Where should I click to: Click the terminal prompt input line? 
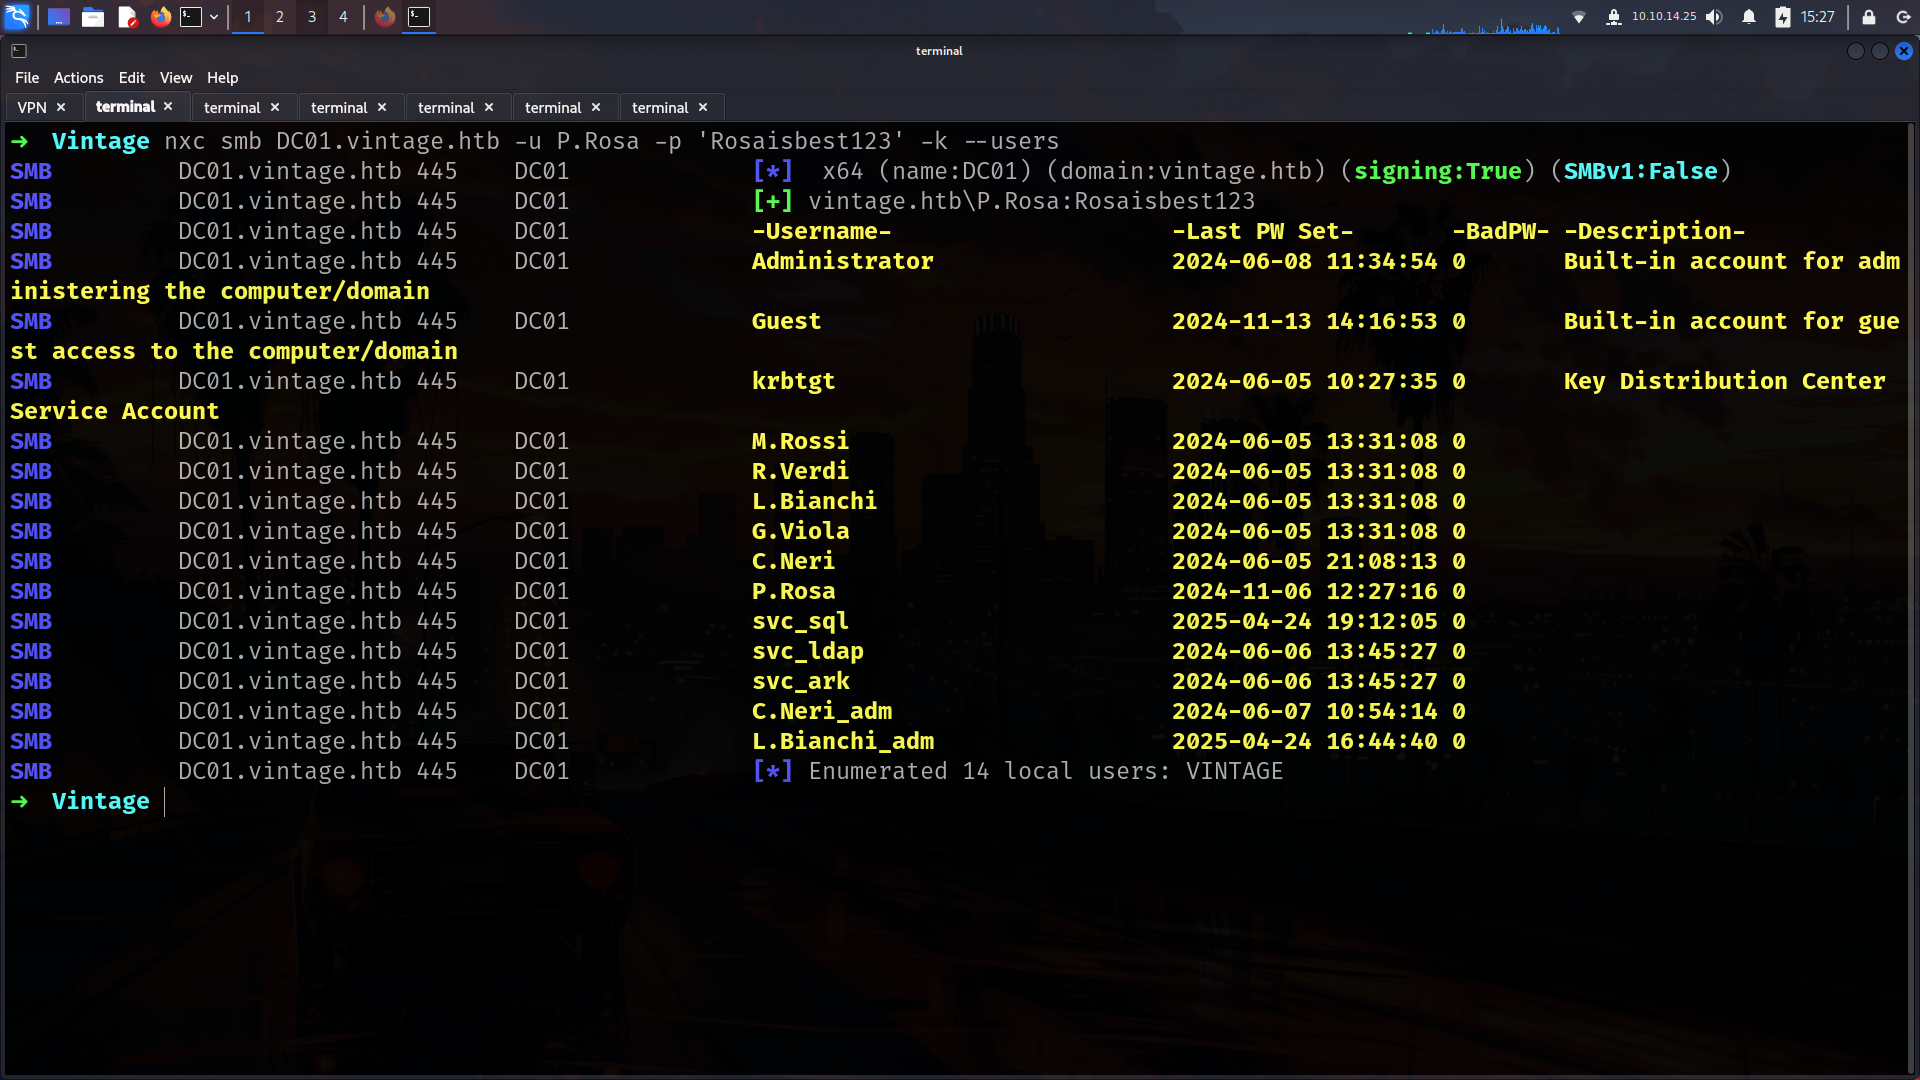pyautogui.click(x=960, y=801)
